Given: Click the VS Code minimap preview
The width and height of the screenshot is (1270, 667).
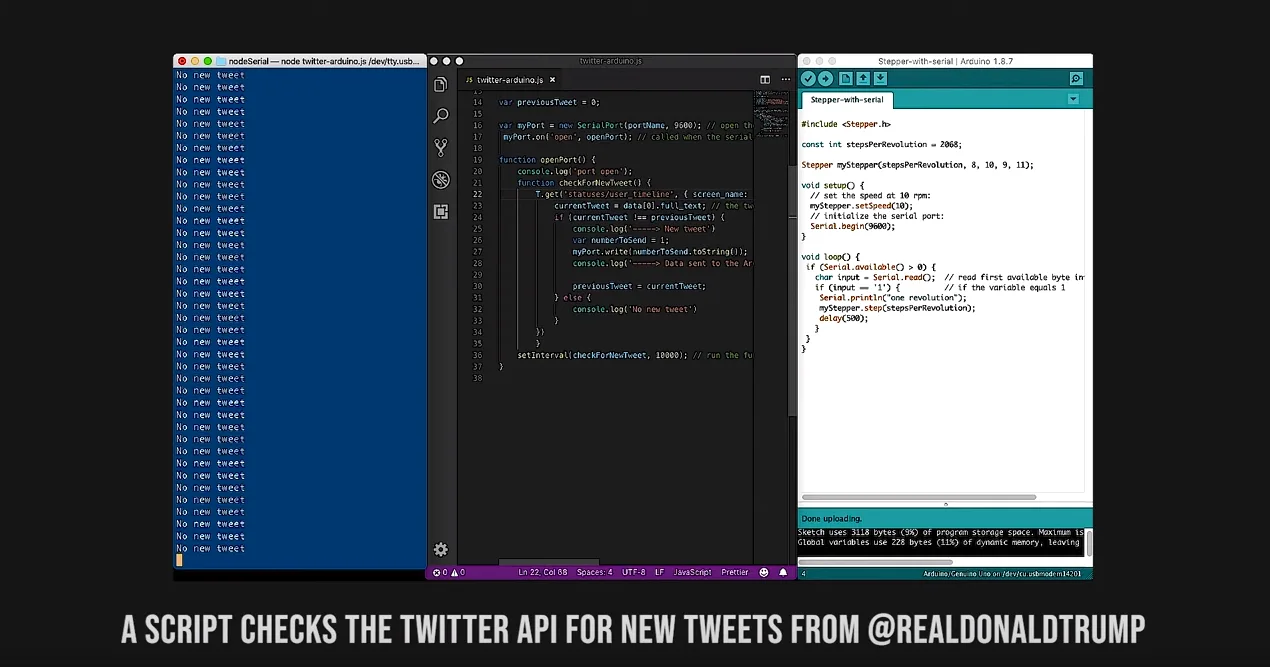Looking at the screenshot, I should (771, 115).
